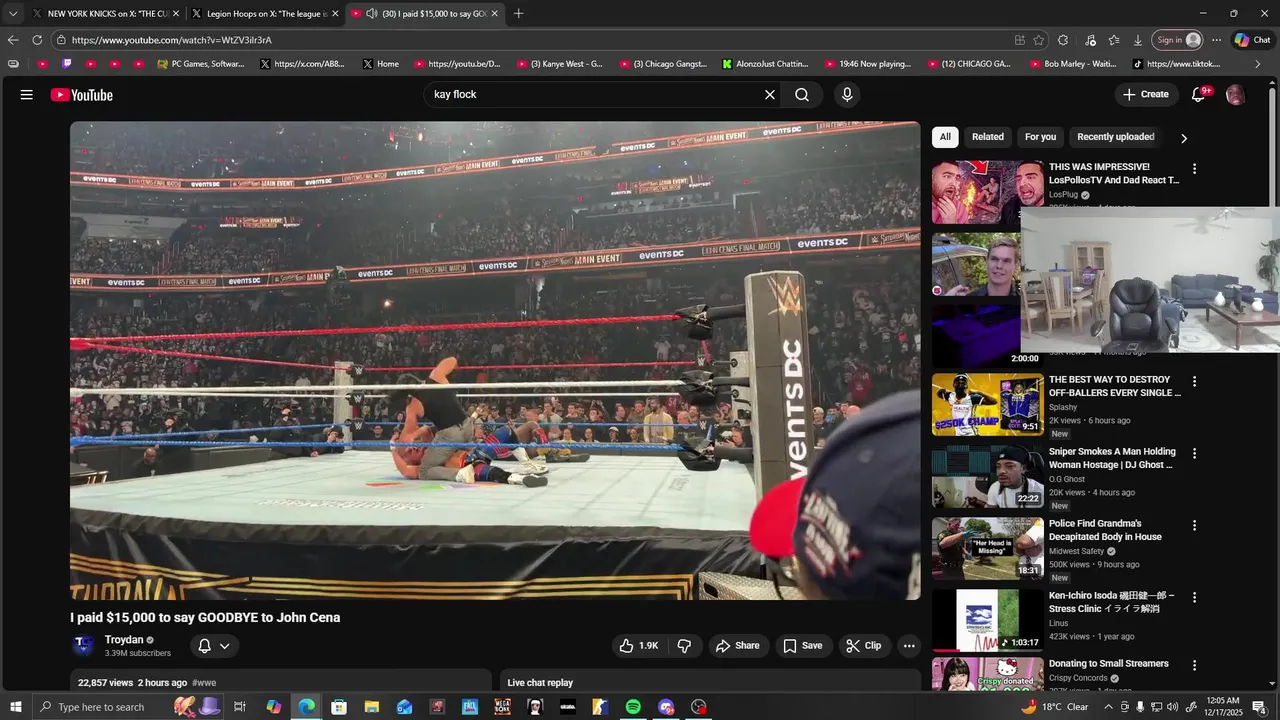
Task: Open 'Sniper Smokes A Man' video thumbnail
Action: click(988, 476)
